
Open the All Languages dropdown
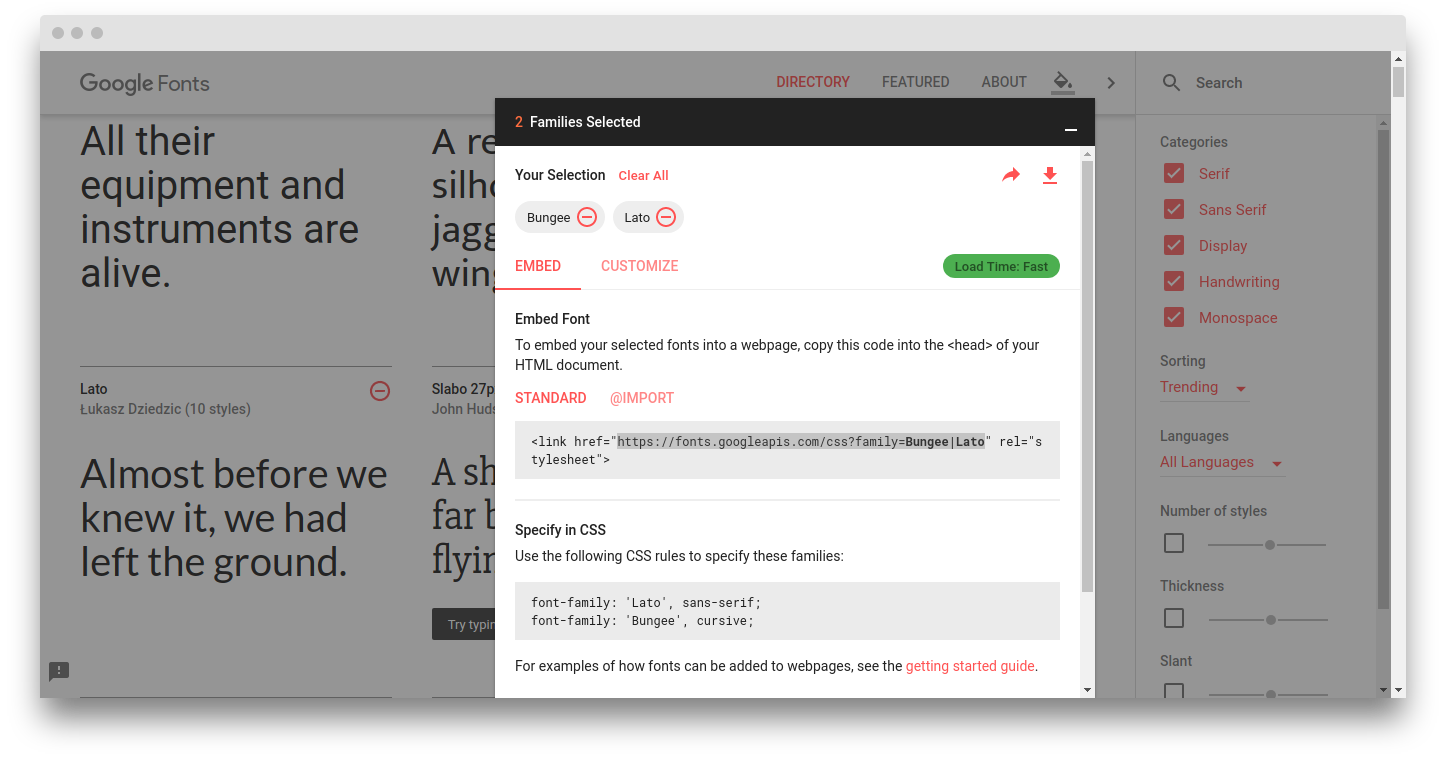coord(1222,463)
